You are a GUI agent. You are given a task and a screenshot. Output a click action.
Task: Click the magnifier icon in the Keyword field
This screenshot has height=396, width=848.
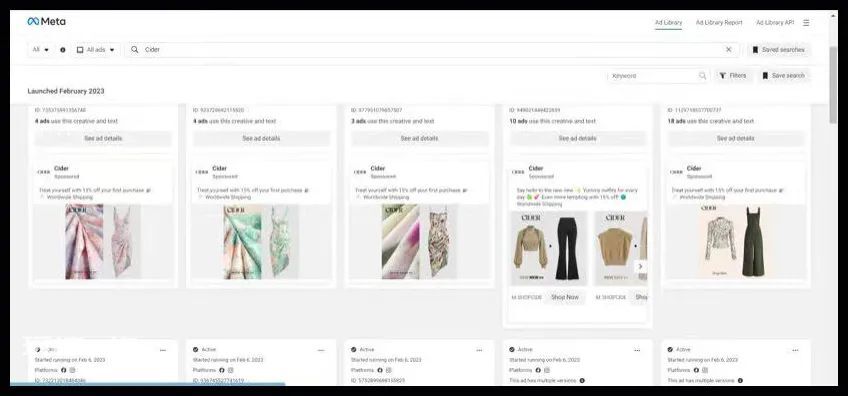coord(703,76)
